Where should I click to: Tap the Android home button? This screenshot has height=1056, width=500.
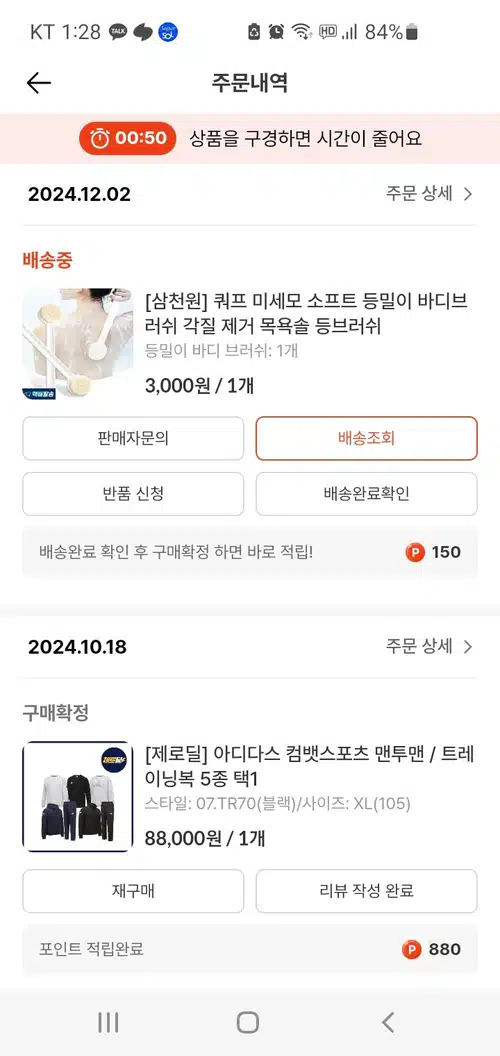pos(248,1022)
